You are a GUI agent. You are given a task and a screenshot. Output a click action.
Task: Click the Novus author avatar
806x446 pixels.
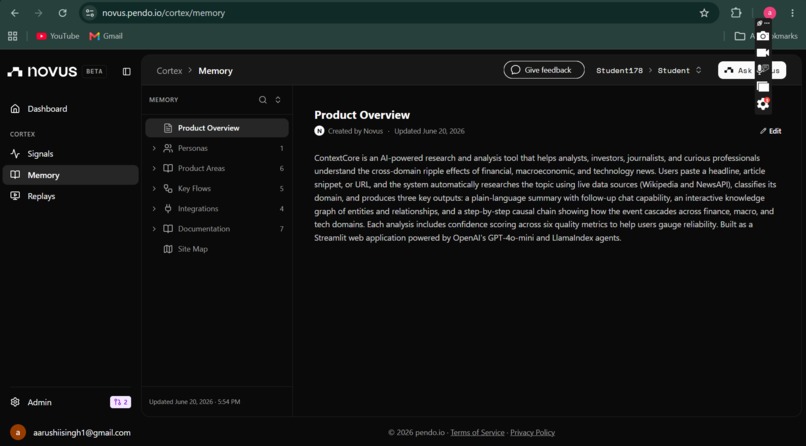(319, 131)
